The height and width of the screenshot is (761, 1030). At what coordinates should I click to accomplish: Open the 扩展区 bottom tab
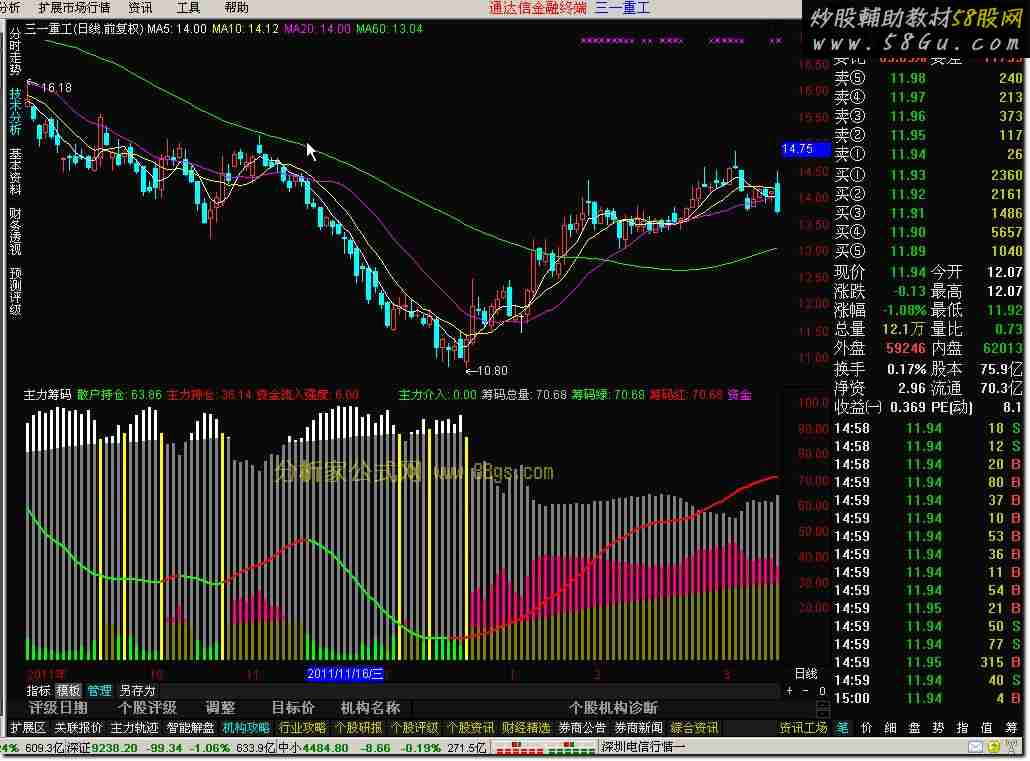point(28,728)
